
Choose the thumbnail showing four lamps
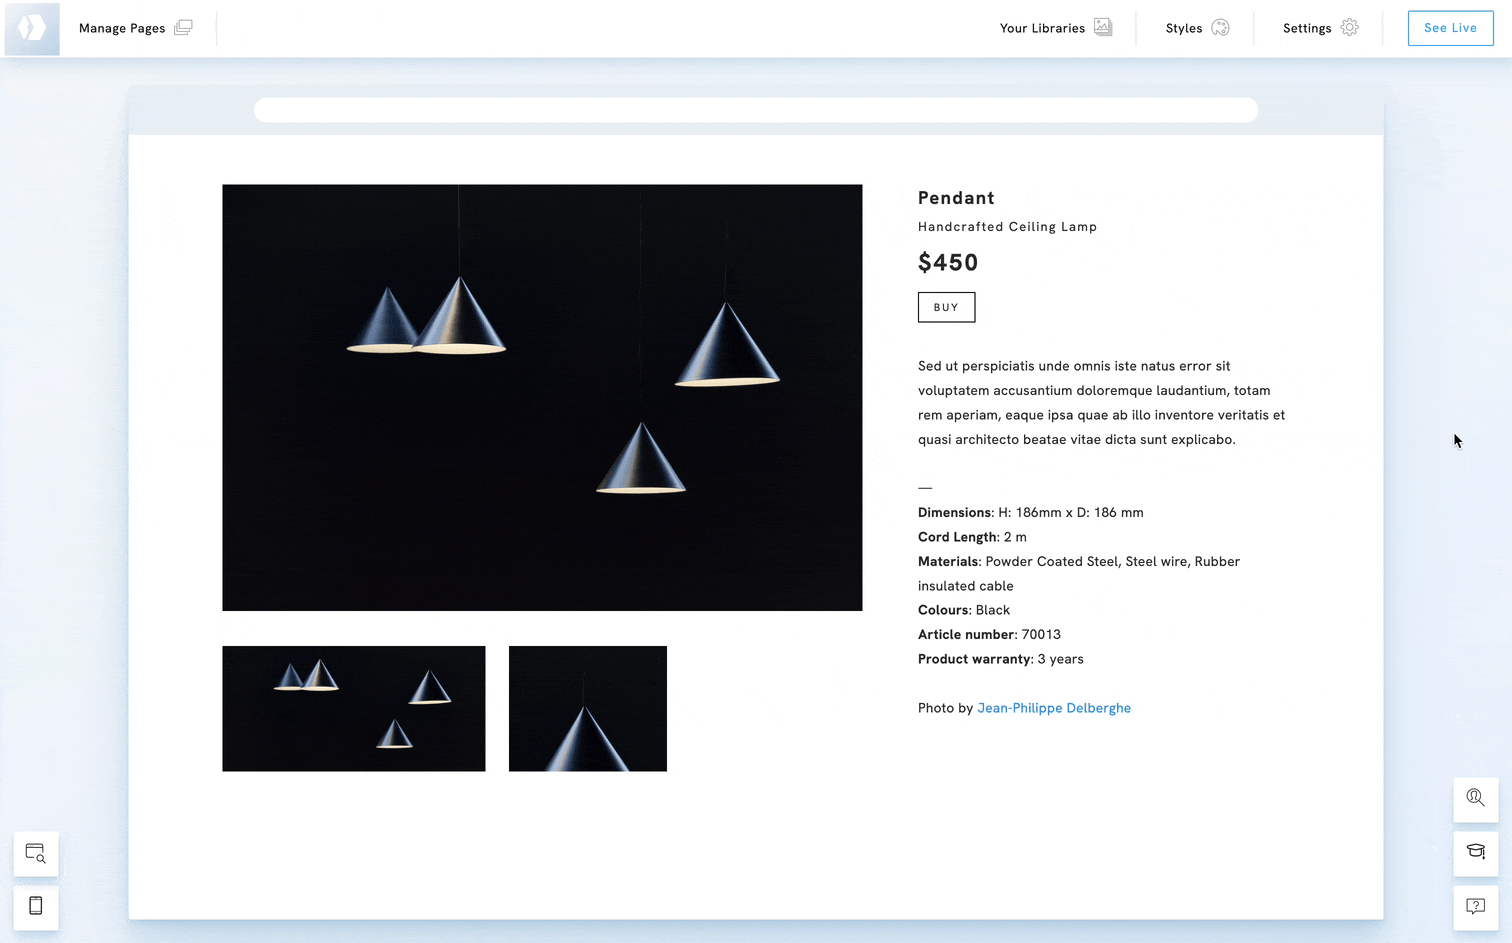353,708
